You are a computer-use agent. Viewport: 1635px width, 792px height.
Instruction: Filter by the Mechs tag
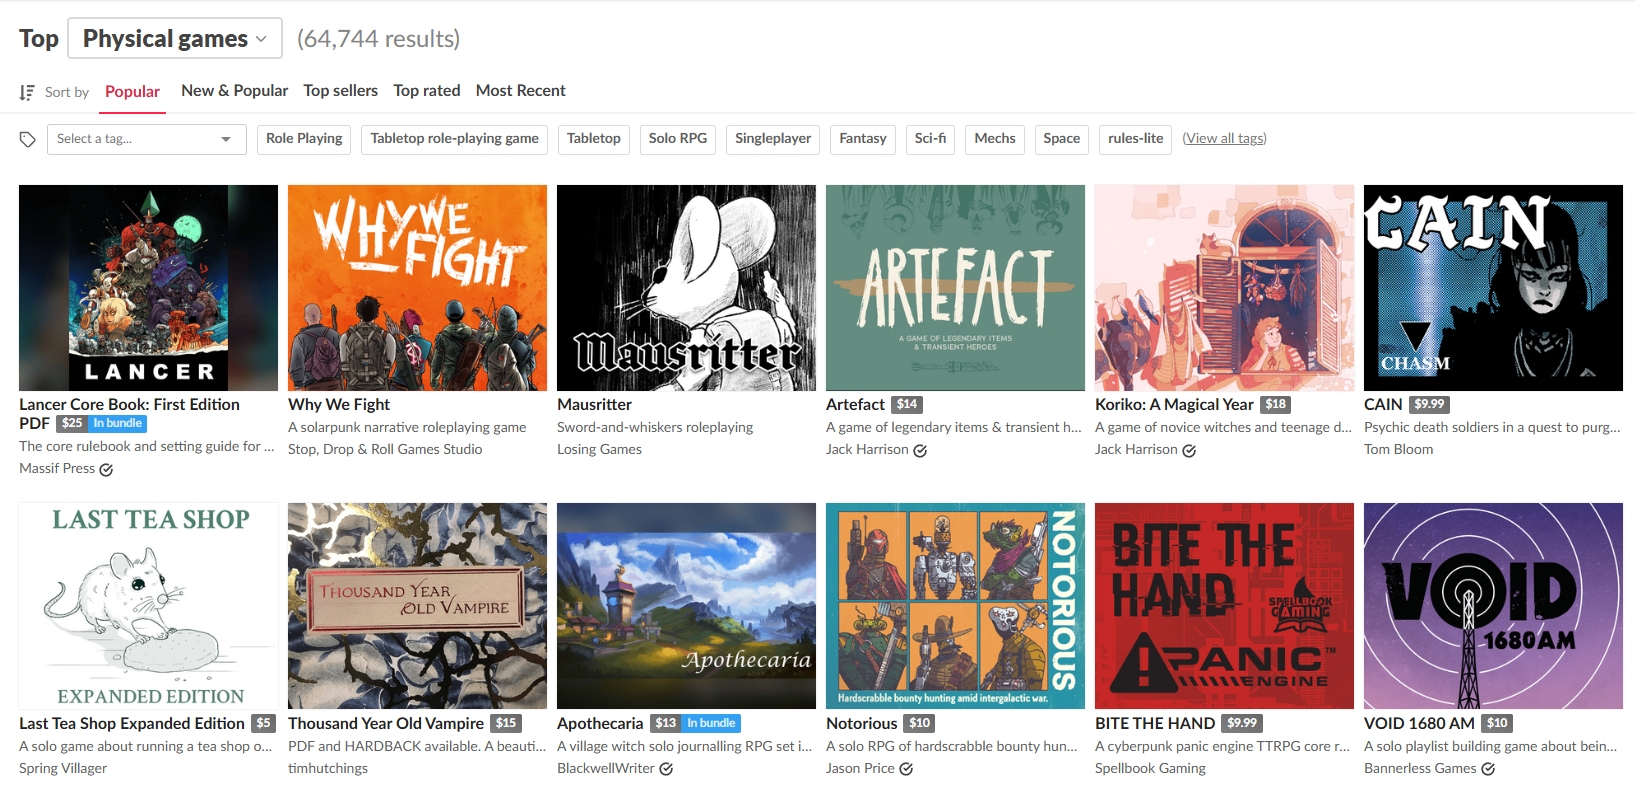pyautogui.click(x=994, y=139)
